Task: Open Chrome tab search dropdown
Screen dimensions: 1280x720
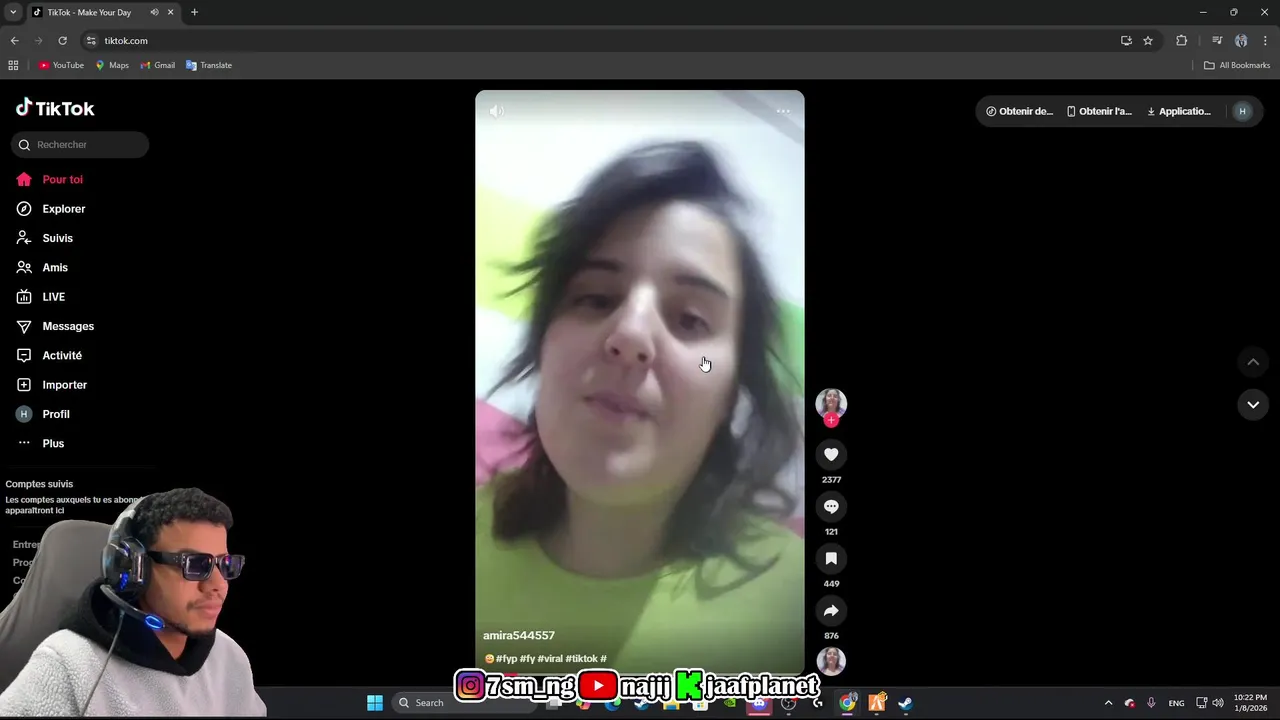Action: coord(13,12)
